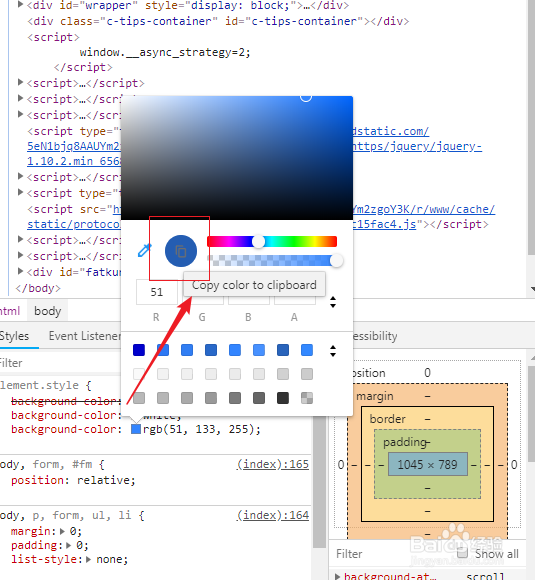The width and height of the screenshot is (535, 580).
Task: Pick the dark navy blue palette swatch
Action: pyautogui.click(x=139, y=350)
